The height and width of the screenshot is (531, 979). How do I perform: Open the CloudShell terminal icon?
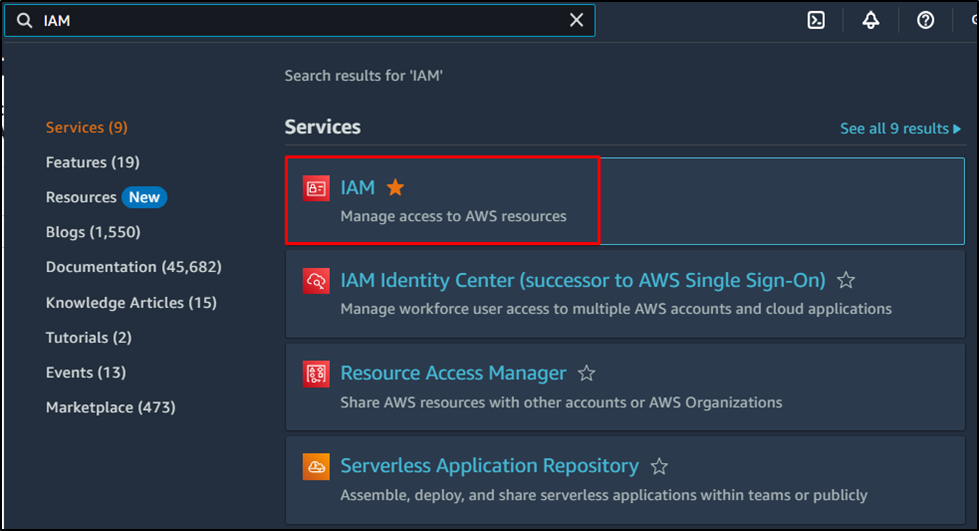(816, 20)
